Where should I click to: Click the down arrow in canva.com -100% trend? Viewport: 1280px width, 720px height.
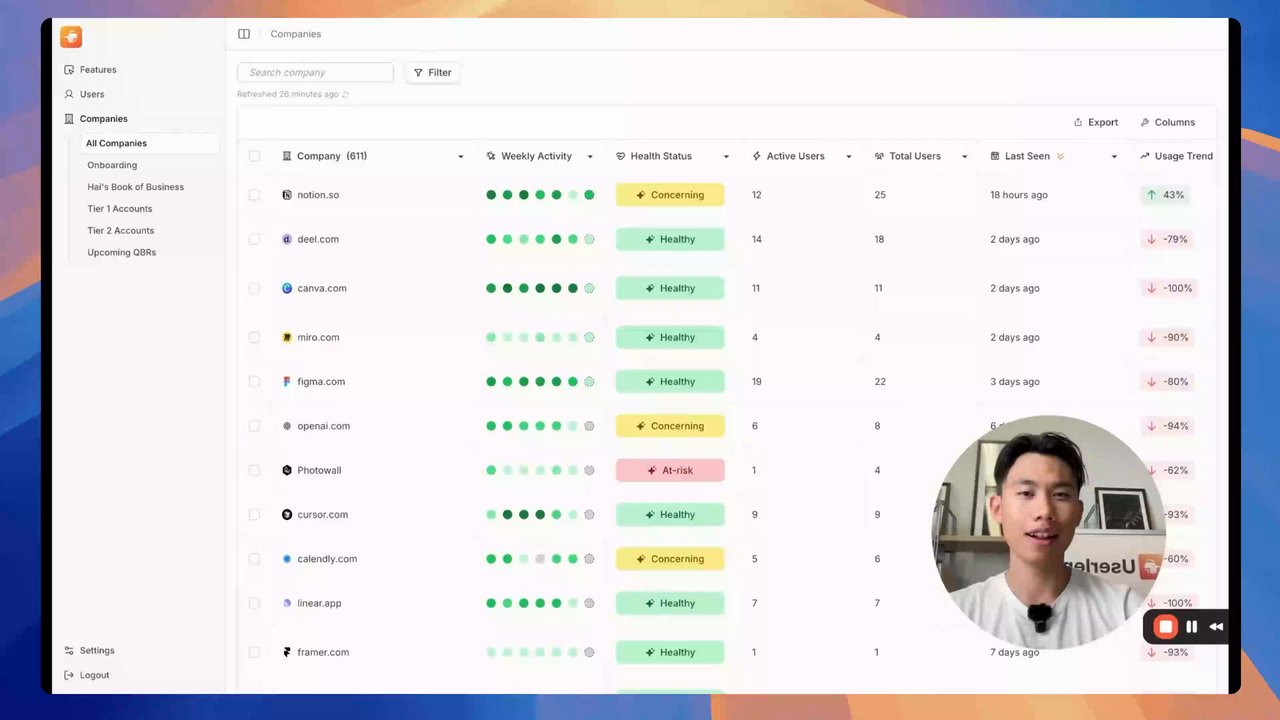pyautogui.click(x=1152, y=288)
